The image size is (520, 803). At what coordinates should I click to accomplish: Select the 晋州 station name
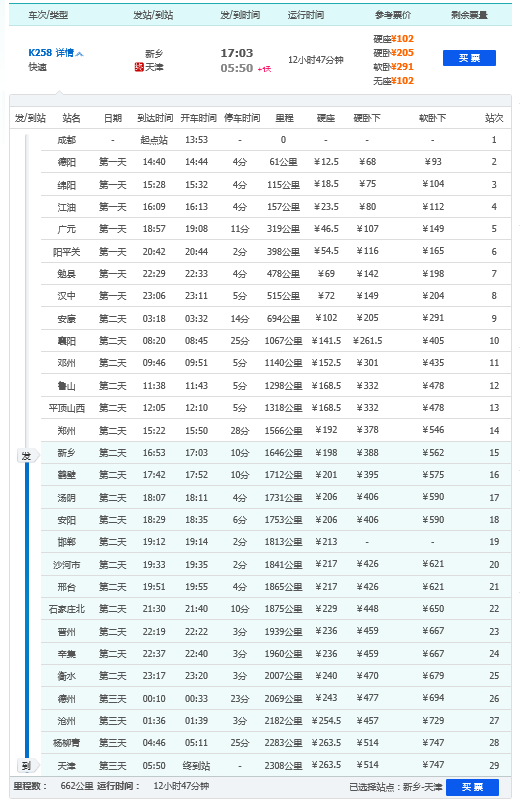click(x=67, y=632)
